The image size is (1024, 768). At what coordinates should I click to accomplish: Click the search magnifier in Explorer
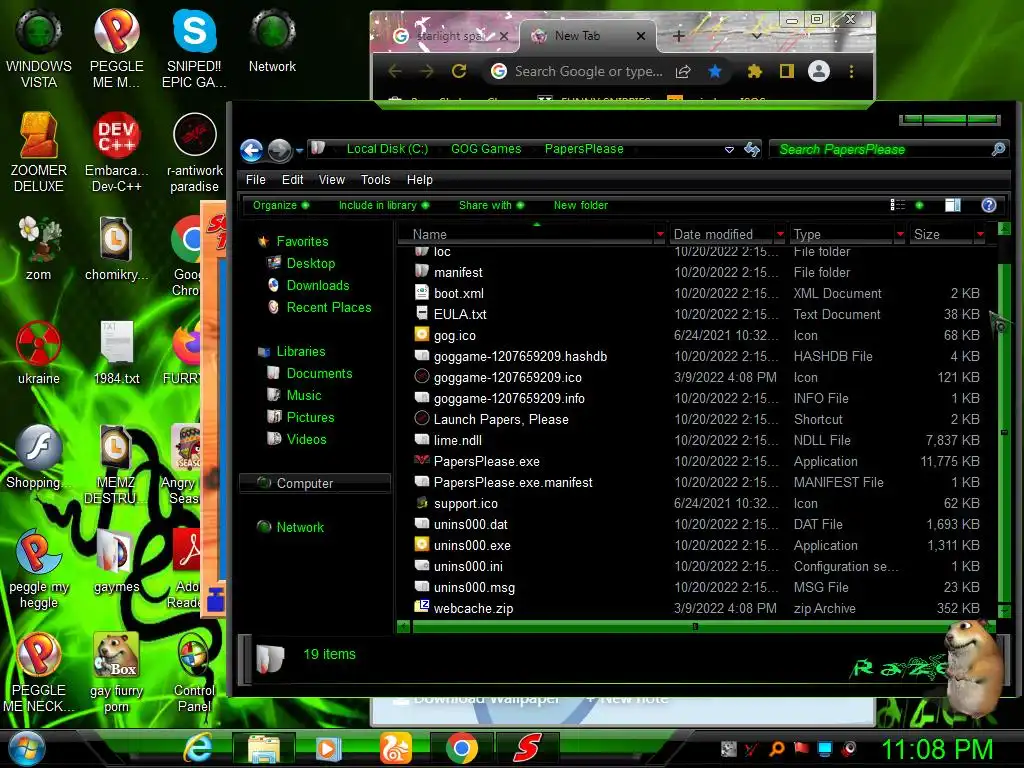coord(998,150)
